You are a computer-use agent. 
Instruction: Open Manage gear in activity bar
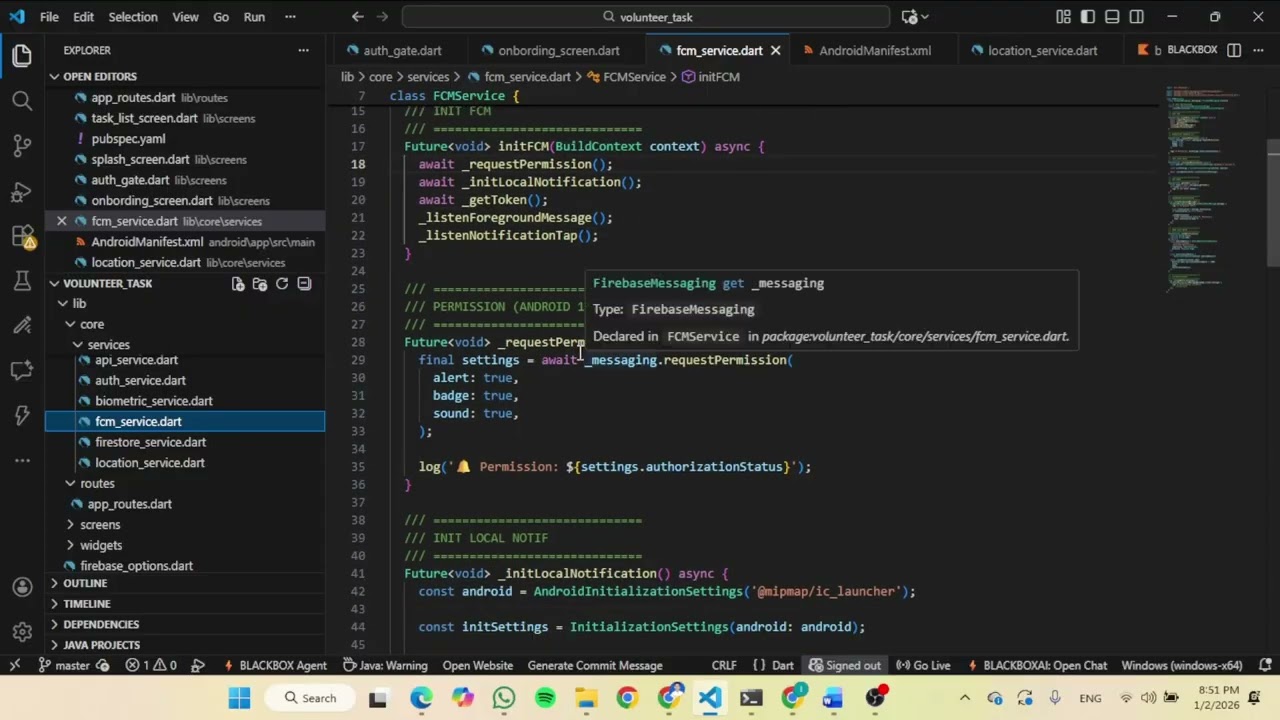pos(22,632)
